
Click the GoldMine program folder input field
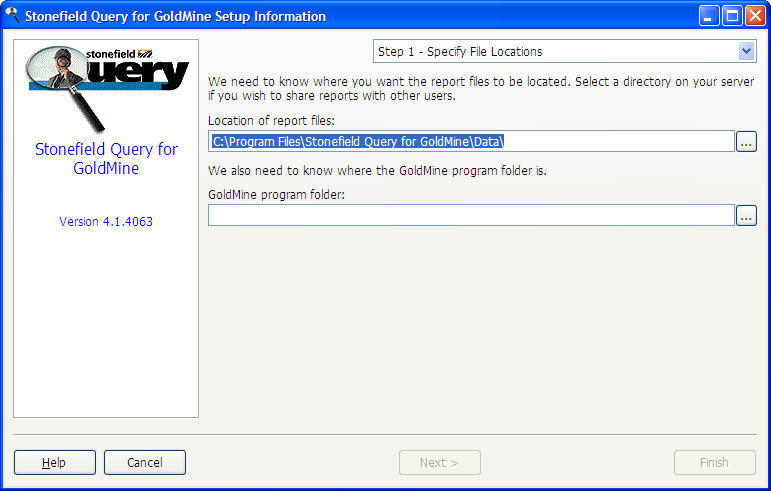pos(471,215)
